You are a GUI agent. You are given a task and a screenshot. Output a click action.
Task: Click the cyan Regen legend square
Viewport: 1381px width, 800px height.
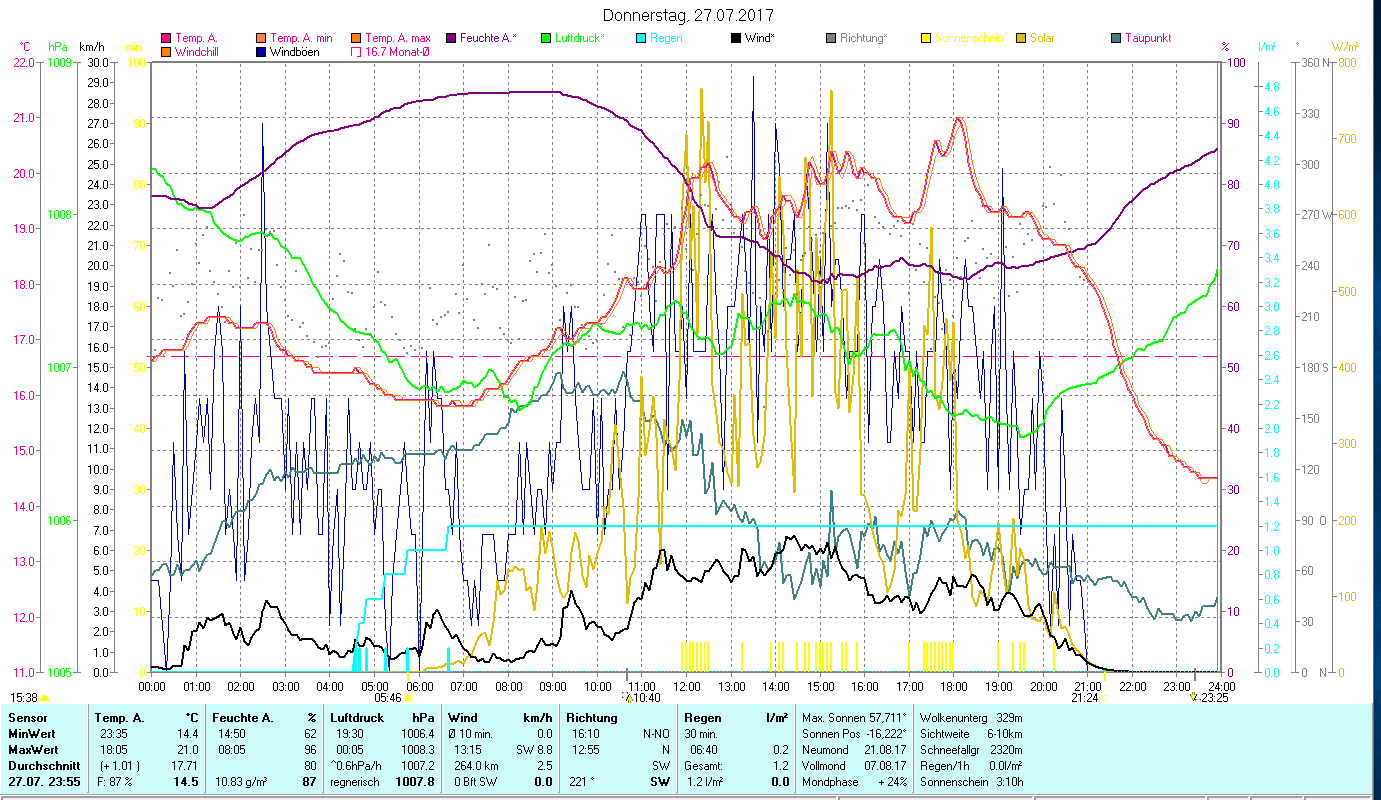[641, 38]
